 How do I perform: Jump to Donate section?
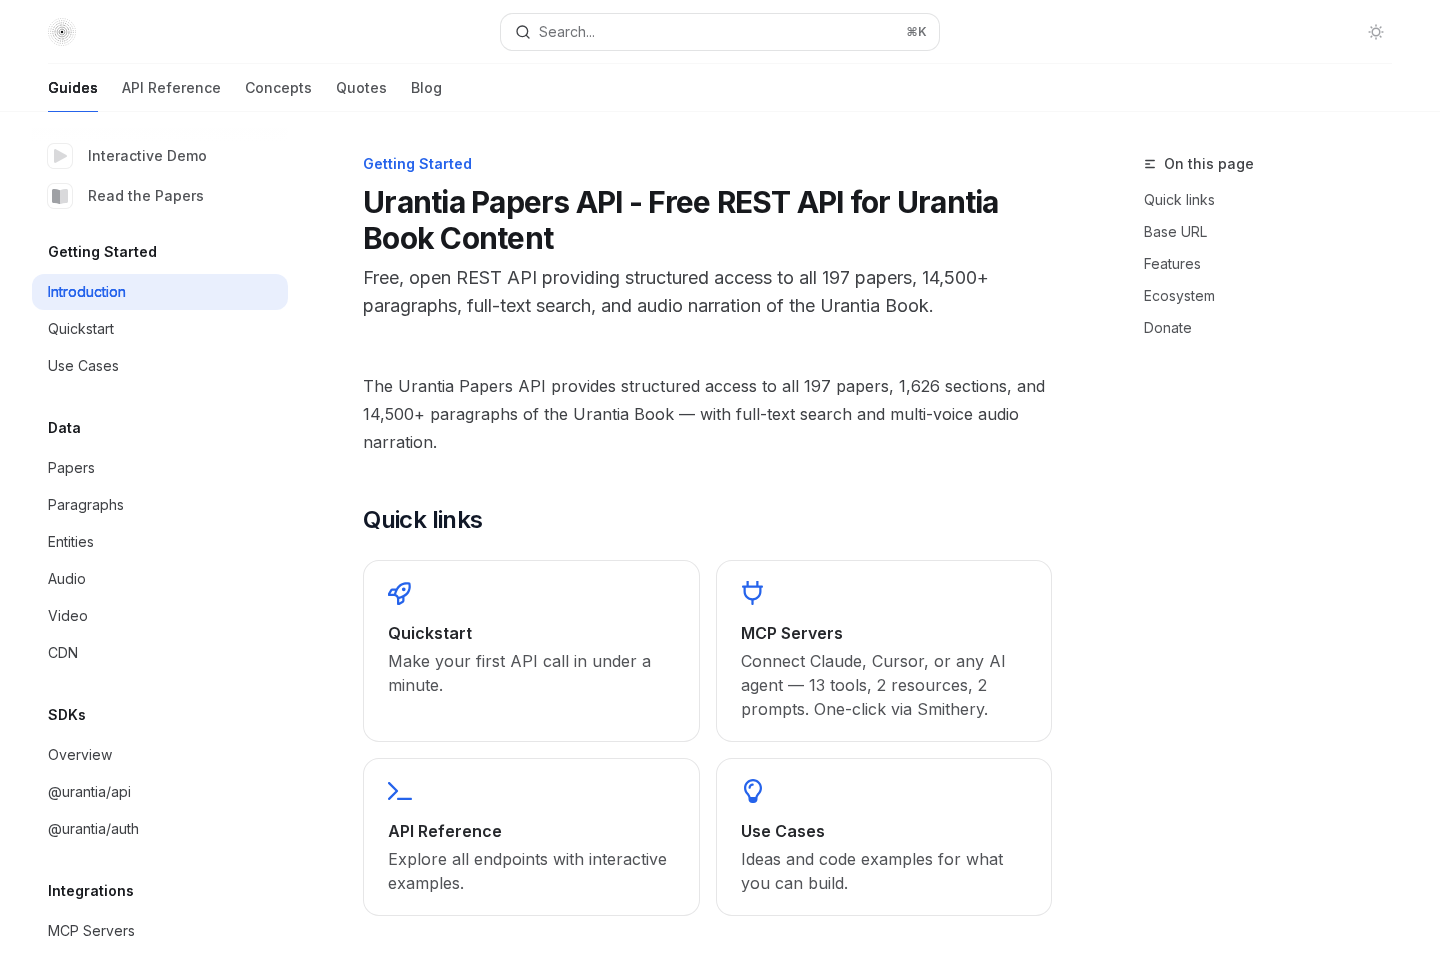pyautogui.click(x=1167, y=328)
